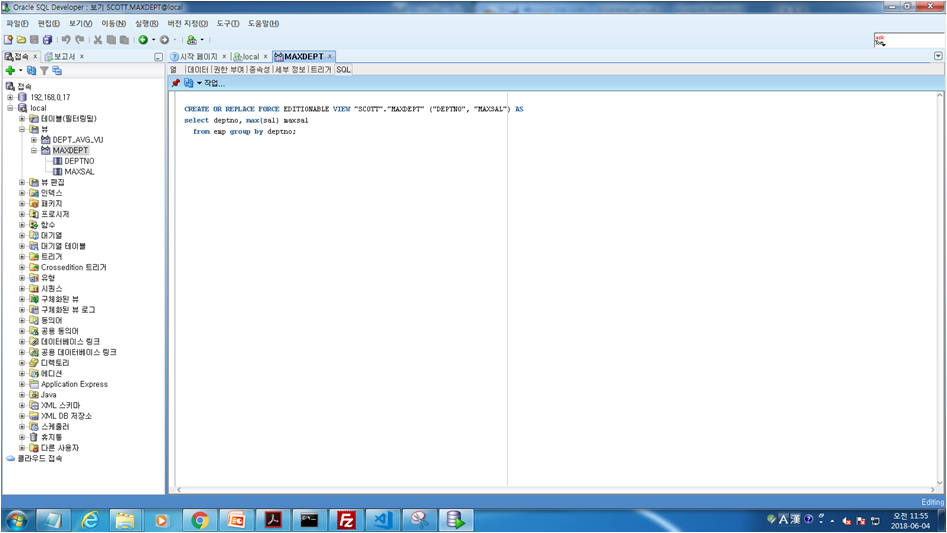
Task: Close the 시작 페이지 tab
Action: point(224,57)
